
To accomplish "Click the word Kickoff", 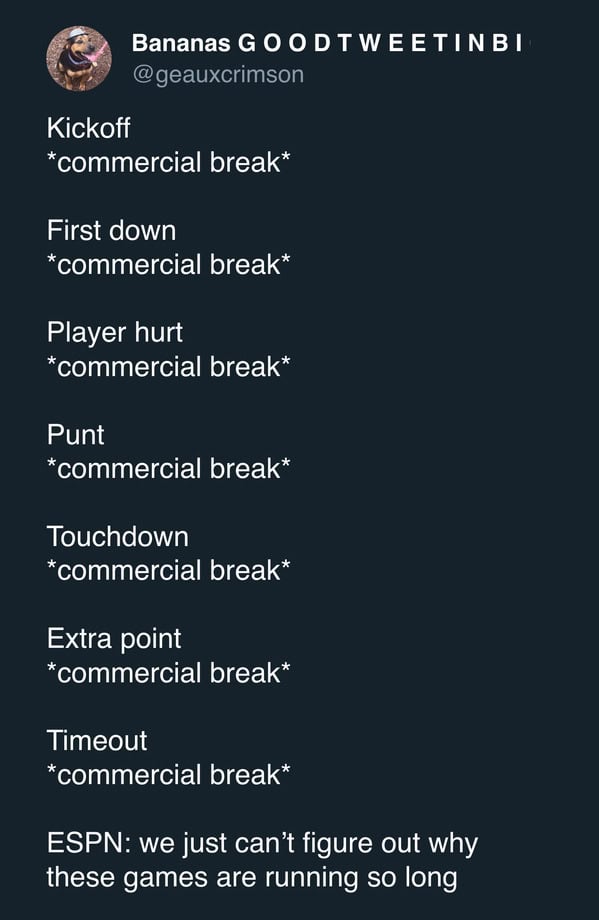I will [89, 128].
